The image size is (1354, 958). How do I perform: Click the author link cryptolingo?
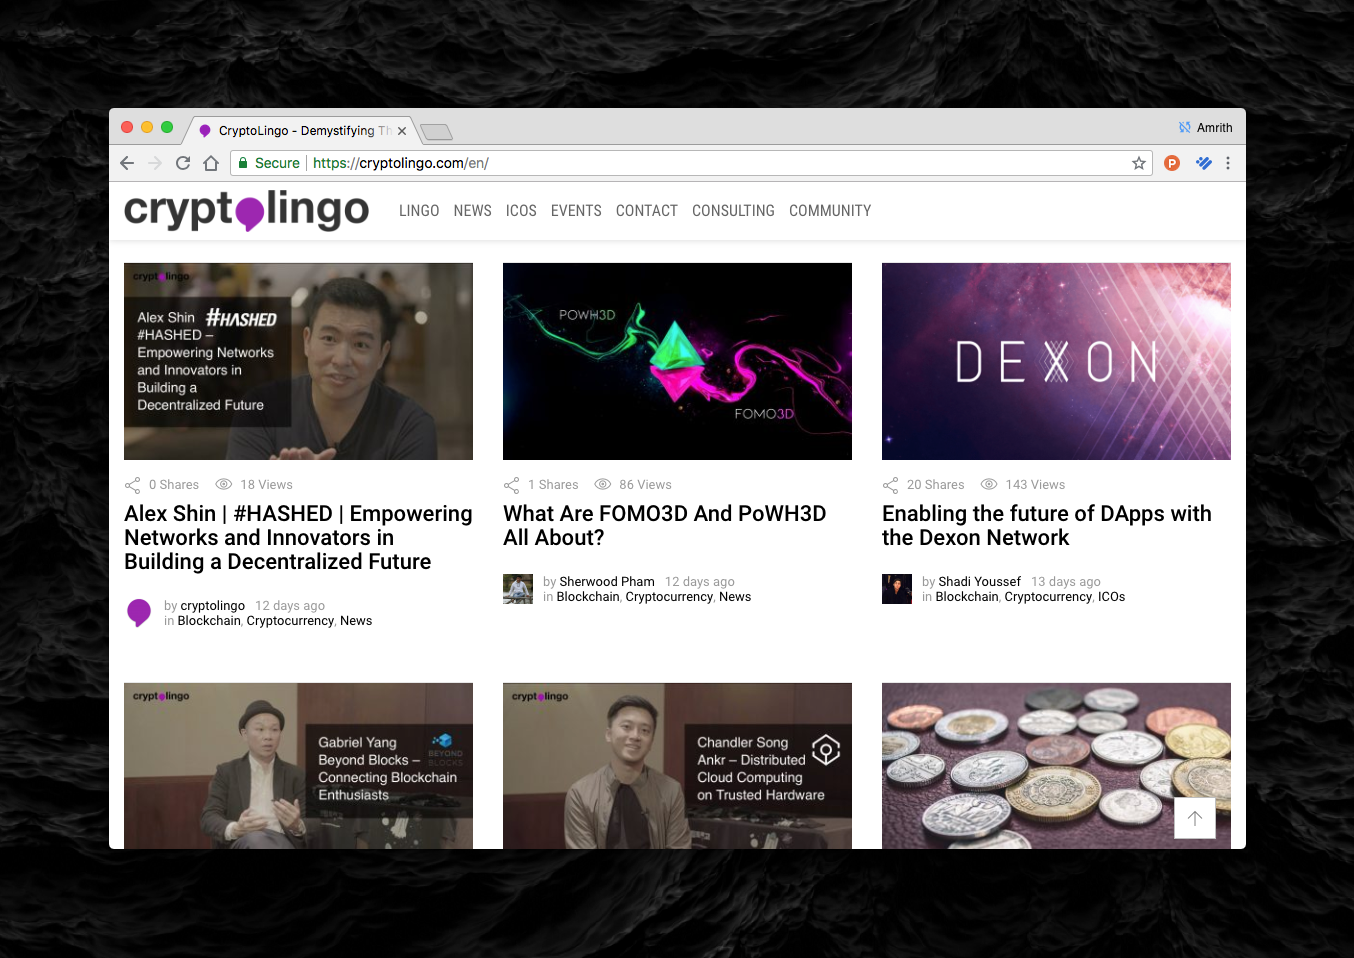click(x=212, y=606)
